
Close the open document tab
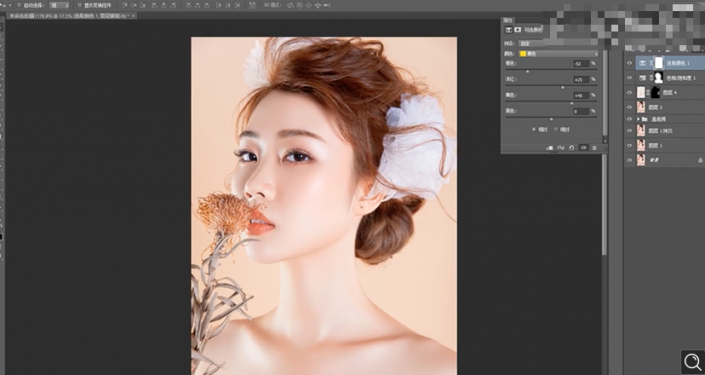tap(134, 16)
